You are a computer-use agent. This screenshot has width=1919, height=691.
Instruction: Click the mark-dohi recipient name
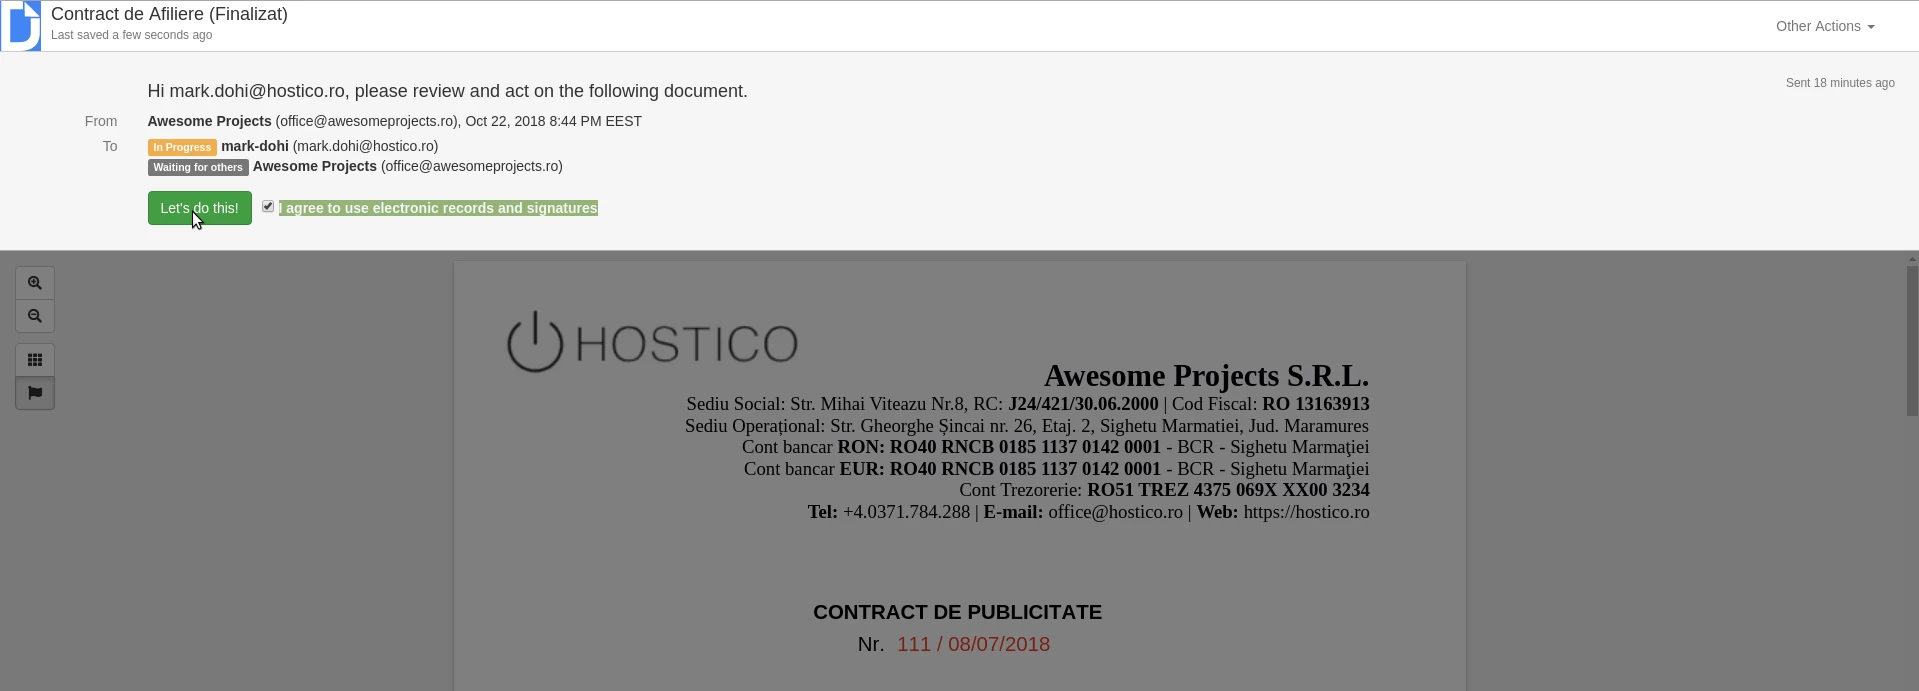[255, 146]
